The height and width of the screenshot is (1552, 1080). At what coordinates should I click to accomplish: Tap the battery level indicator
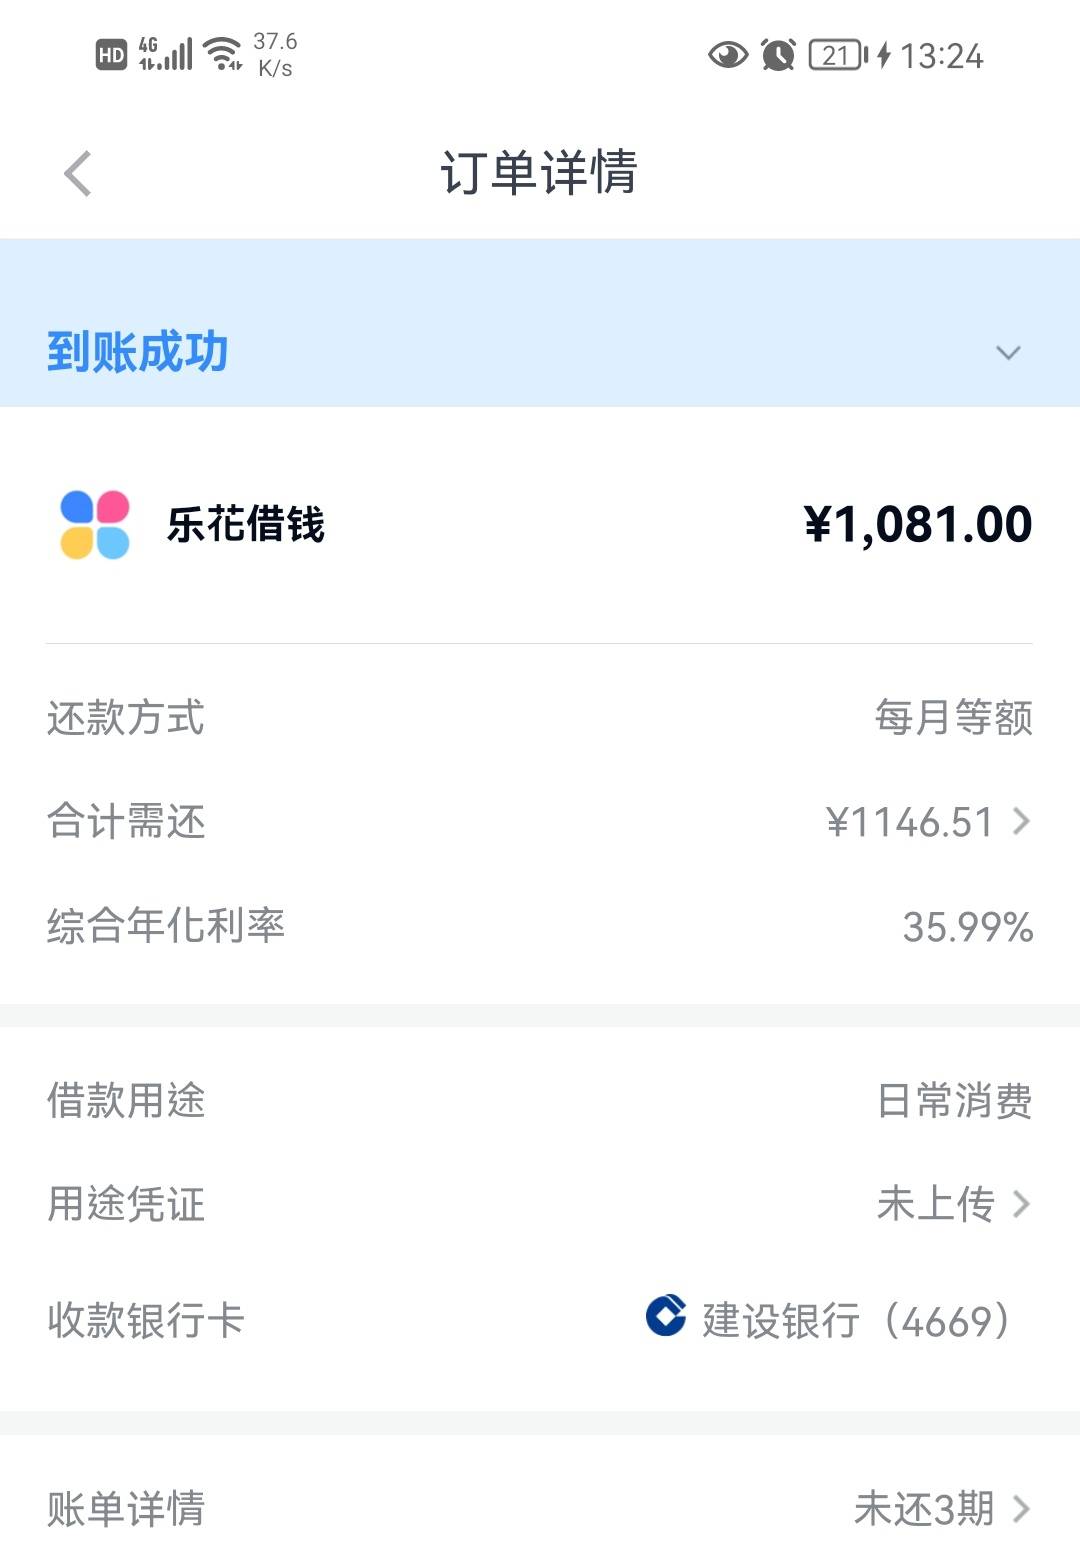(x=838, y=55)
